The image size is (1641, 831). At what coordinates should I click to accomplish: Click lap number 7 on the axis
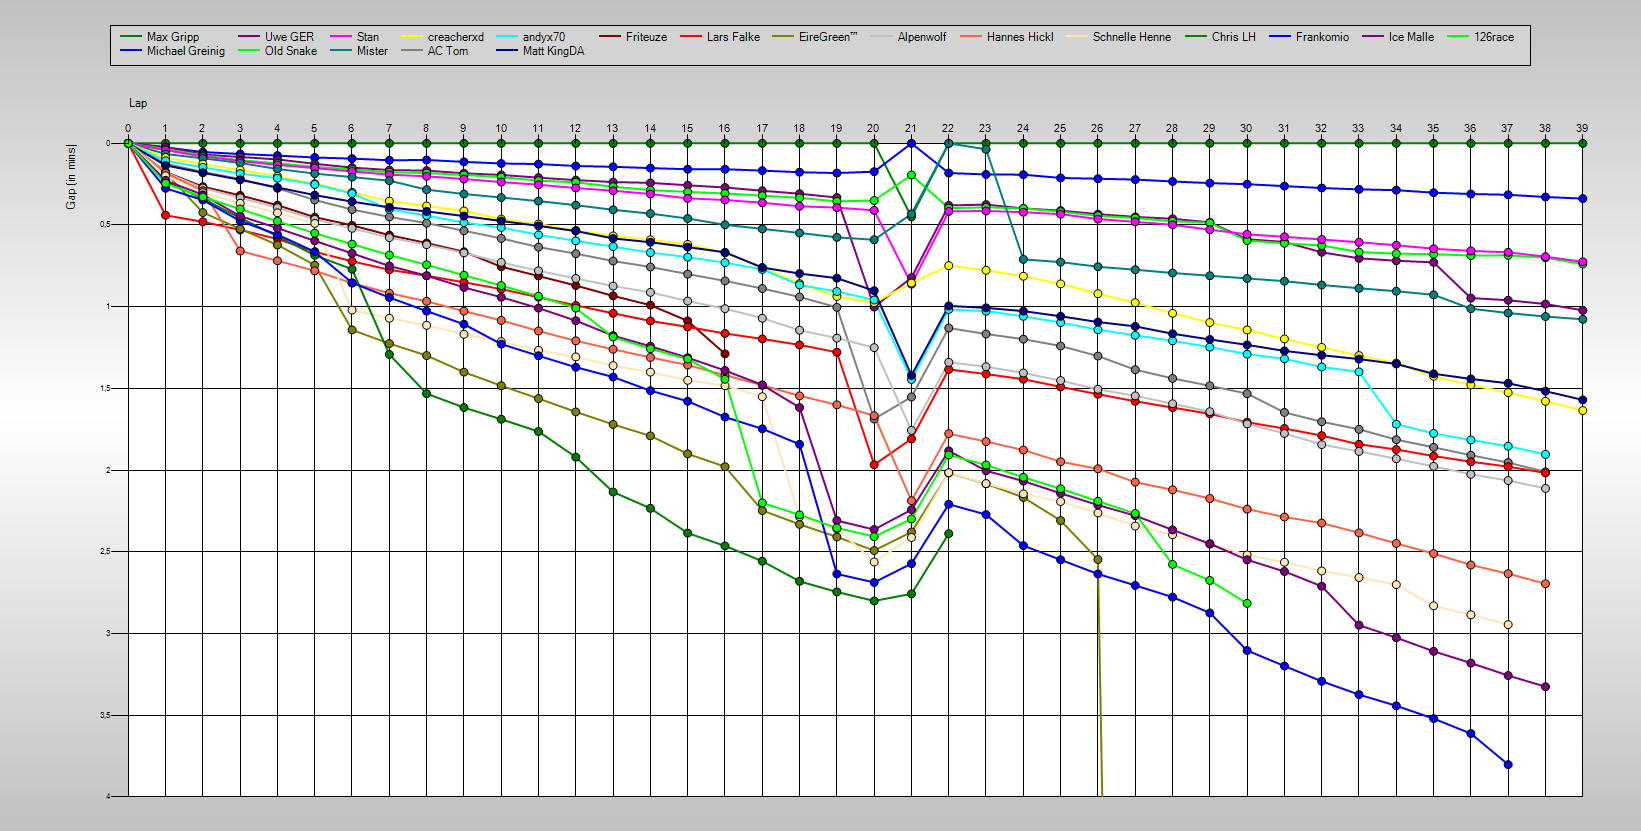tap(389, 128)
